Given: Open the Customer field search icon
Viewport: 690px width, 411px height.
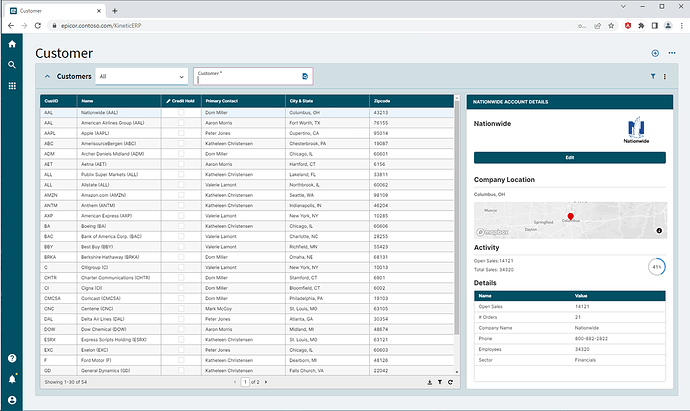Looking at the screenshot, I should [304, 76].
